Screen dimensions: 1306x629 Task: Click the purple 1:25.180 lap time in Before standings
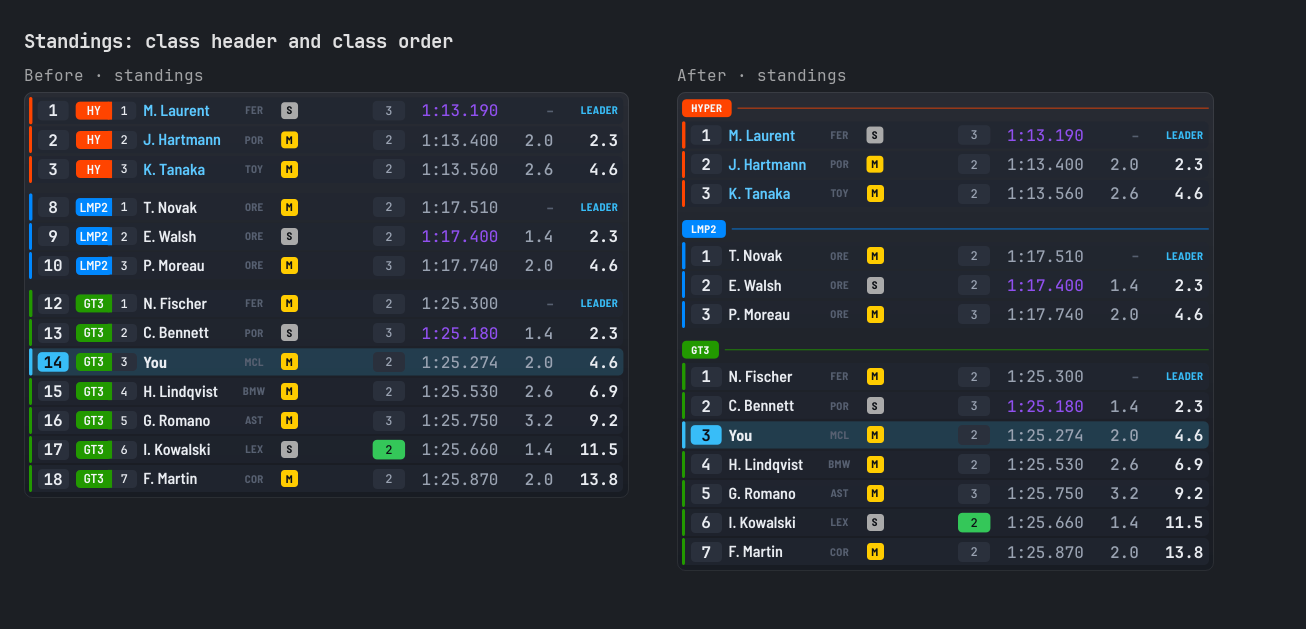460,333
